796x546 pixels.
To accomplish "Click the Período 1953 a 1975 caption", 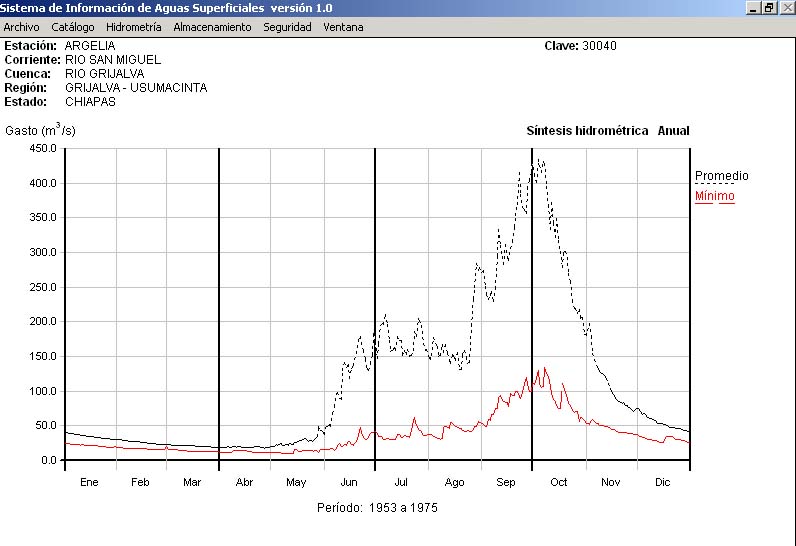I will 377,508.
